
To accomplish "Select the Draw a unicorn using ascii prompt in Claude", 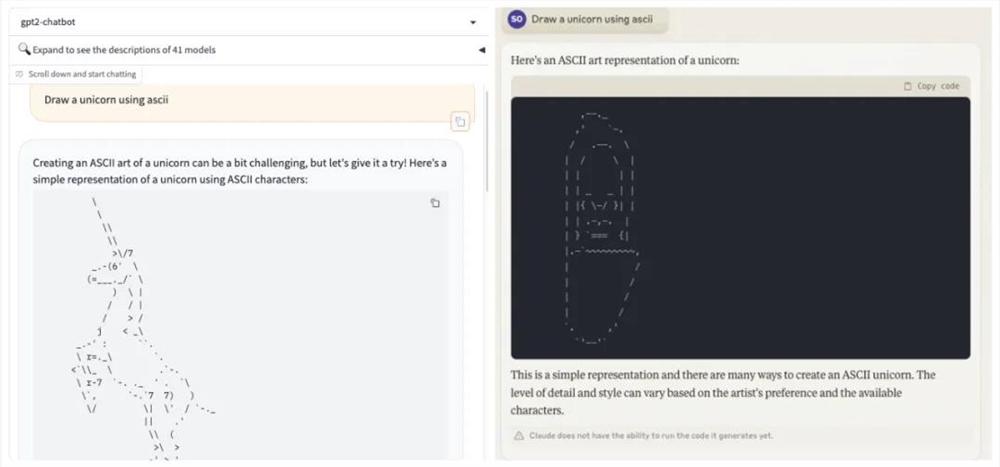I will coord(592,19).
